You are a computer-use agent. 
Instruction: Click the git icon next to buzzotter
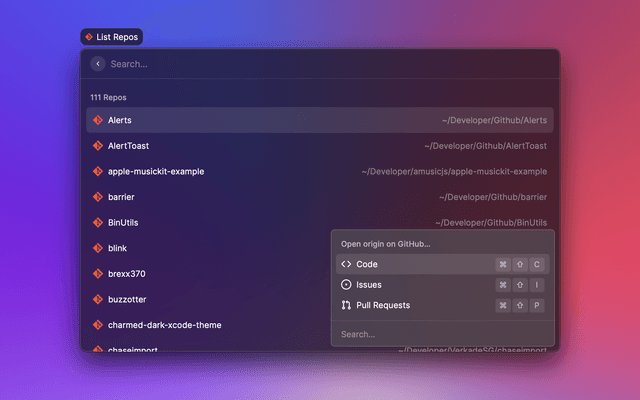tap(97, 299)
